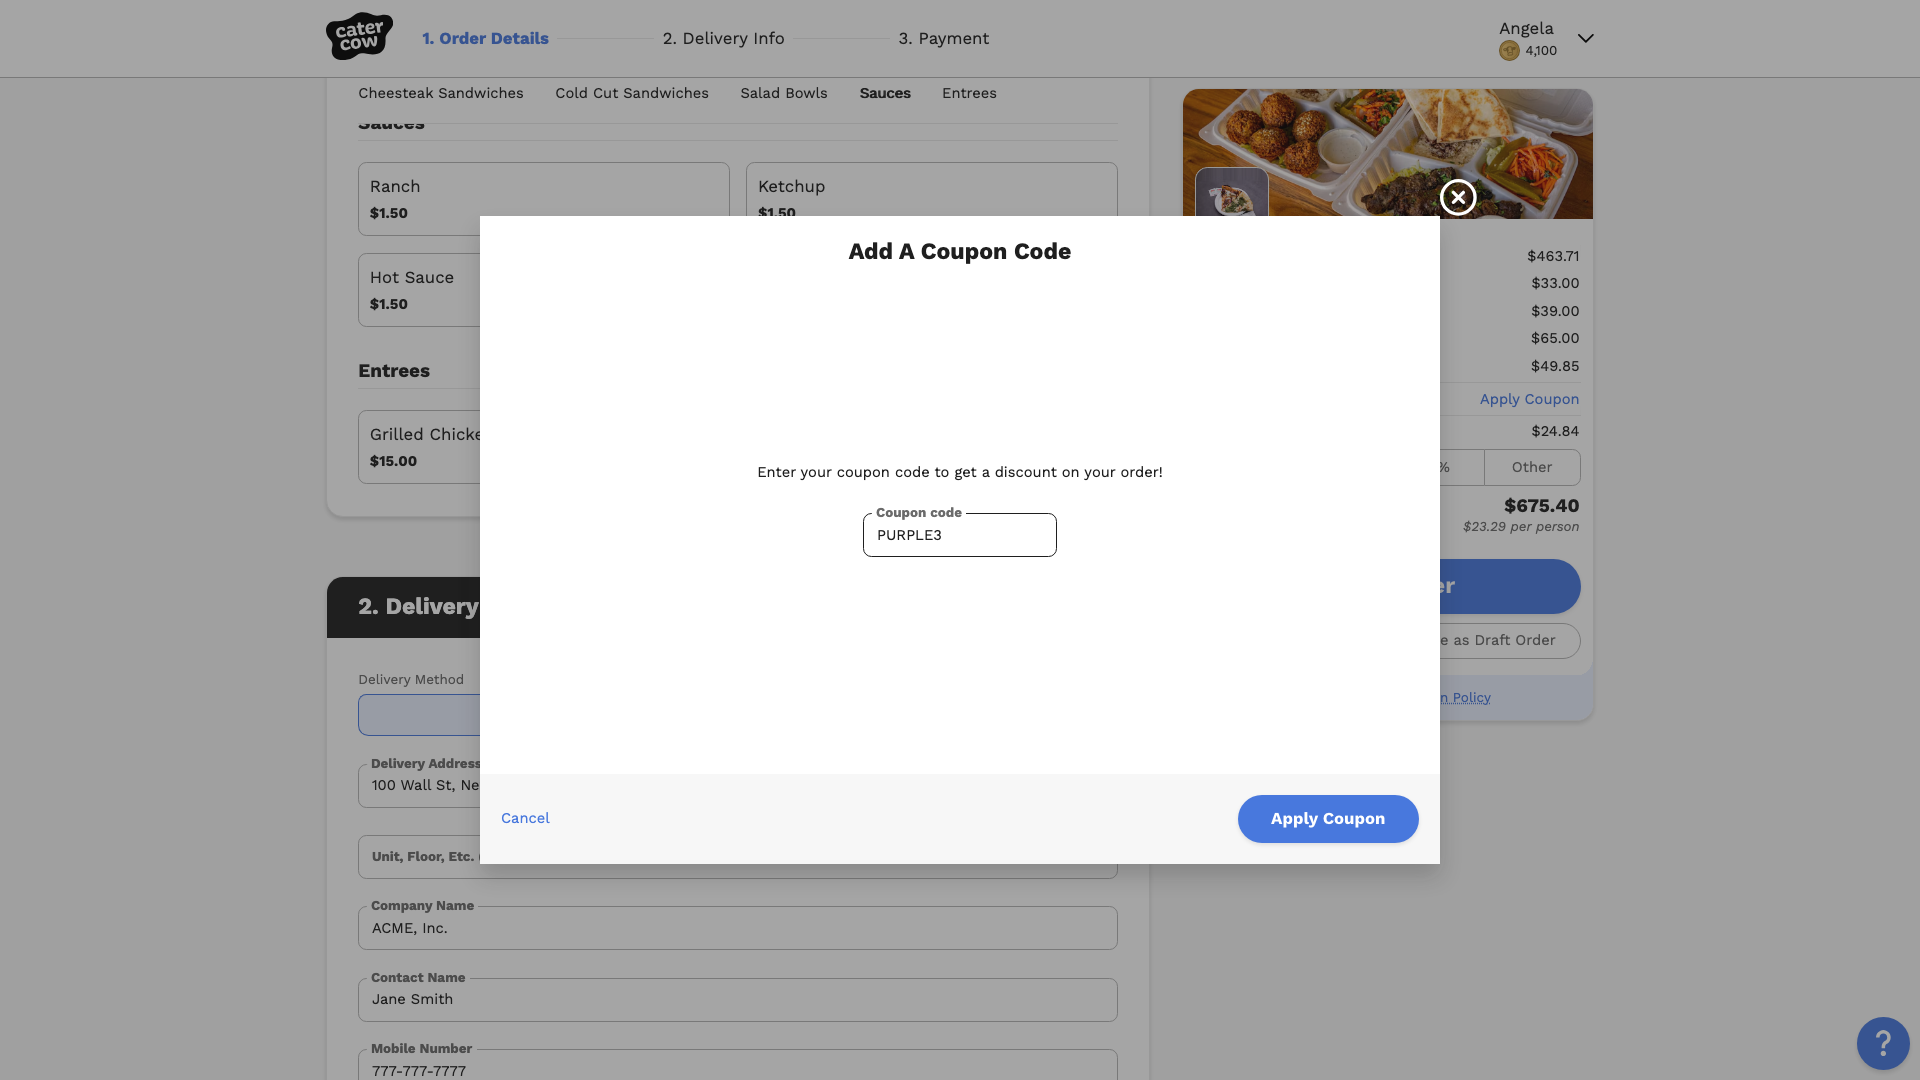Click the small wrap thumbnail on restaurant image
Viewport: 1920px width, 1080px height.
click(x=1232, y=192)
